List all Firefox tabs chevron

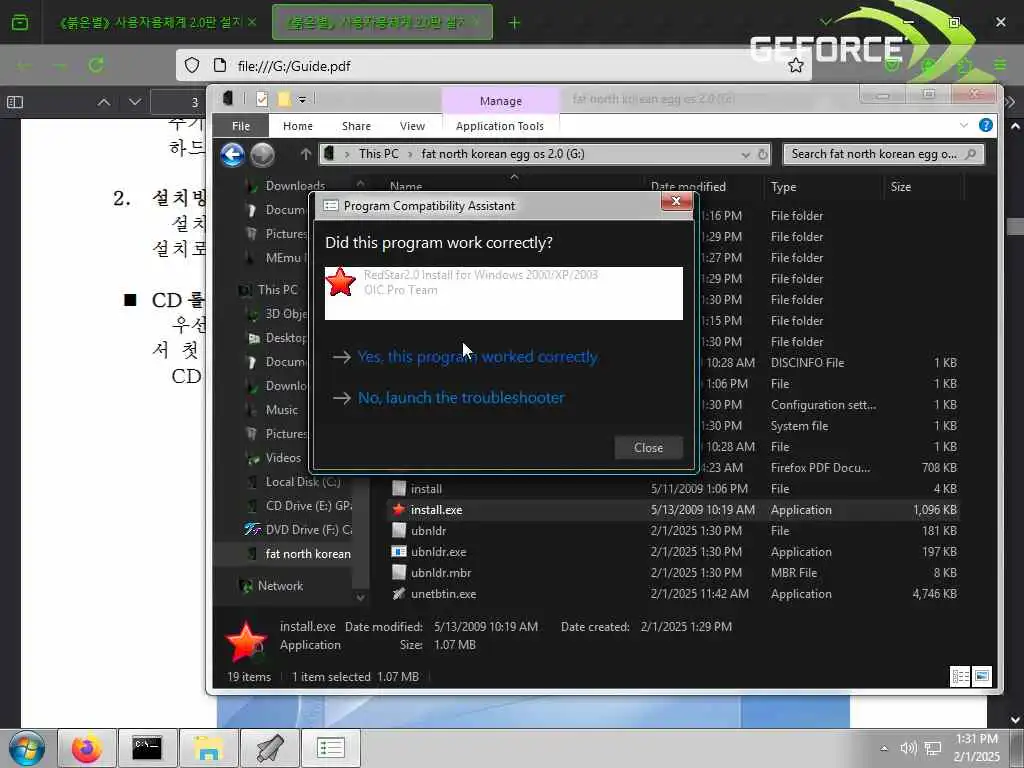tap(825, 23)
